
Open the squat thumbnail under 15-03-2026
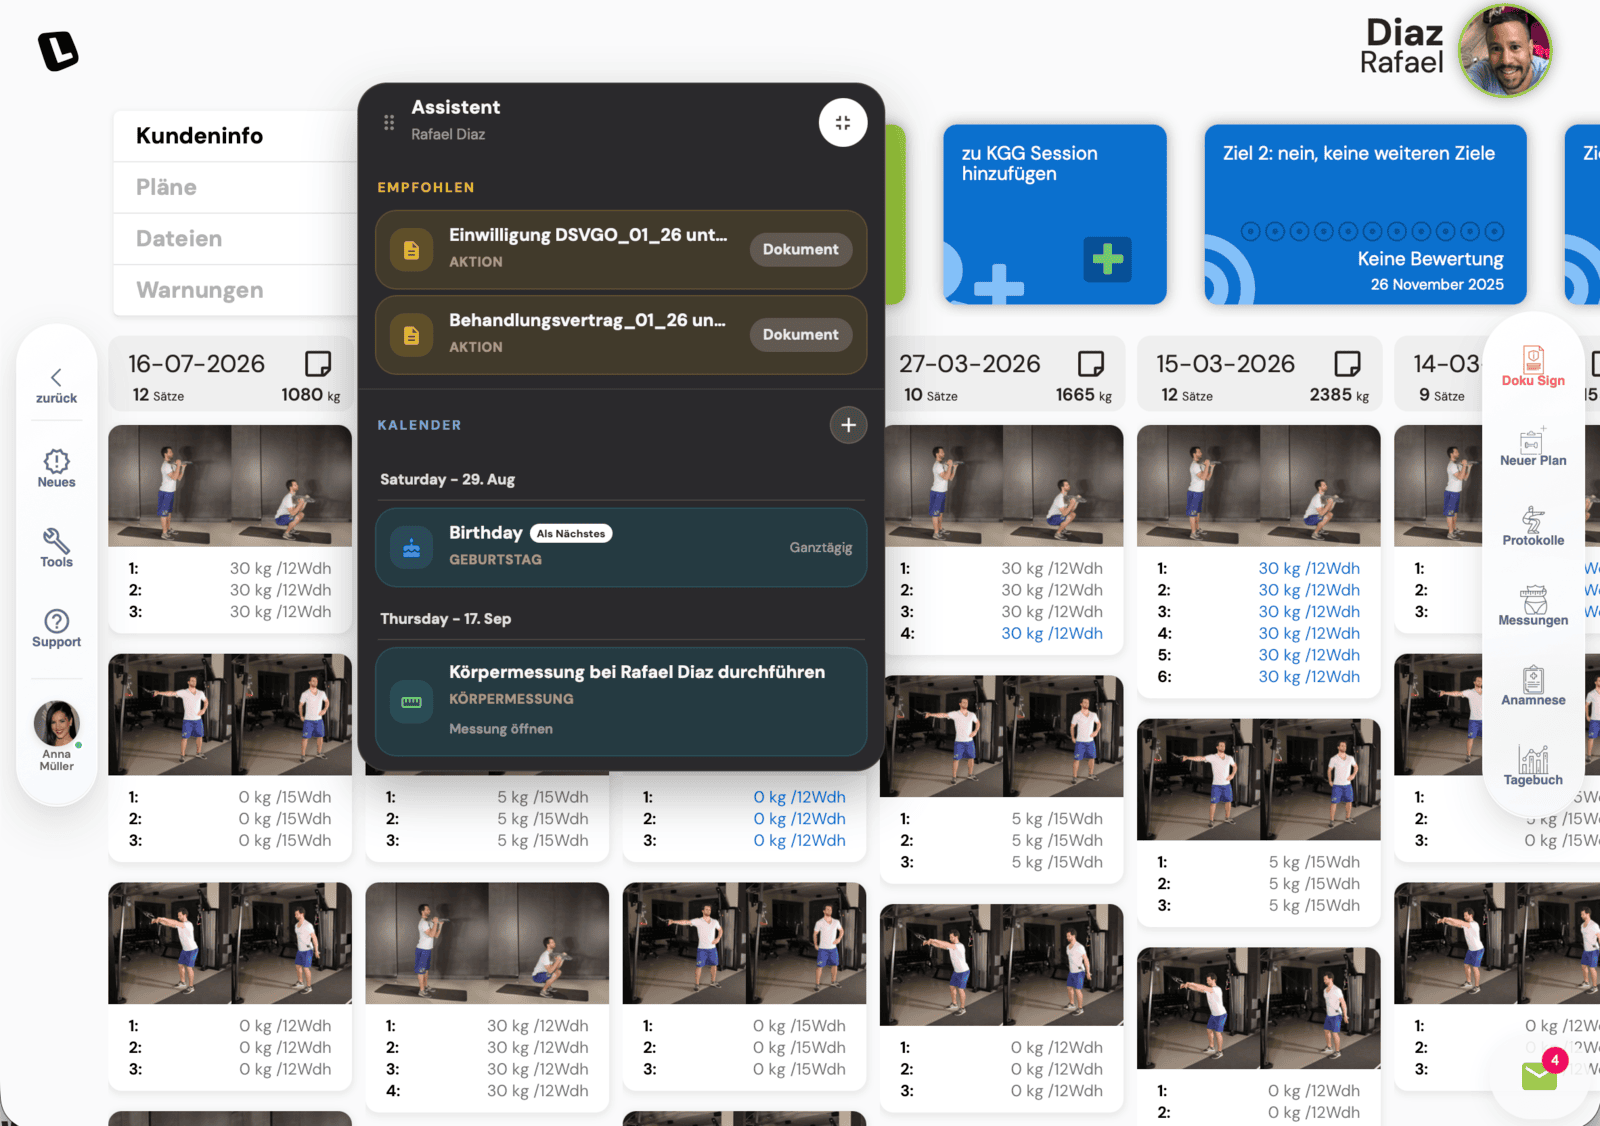pos(1259,486)
